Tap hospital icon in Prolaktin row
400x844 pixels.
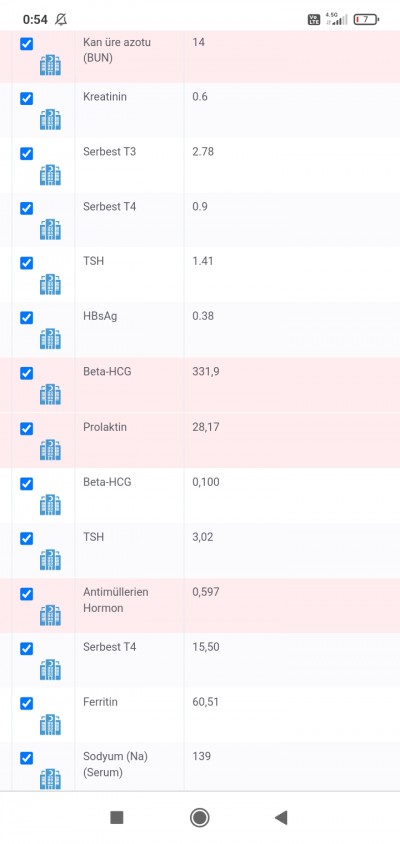coord(50,450)
